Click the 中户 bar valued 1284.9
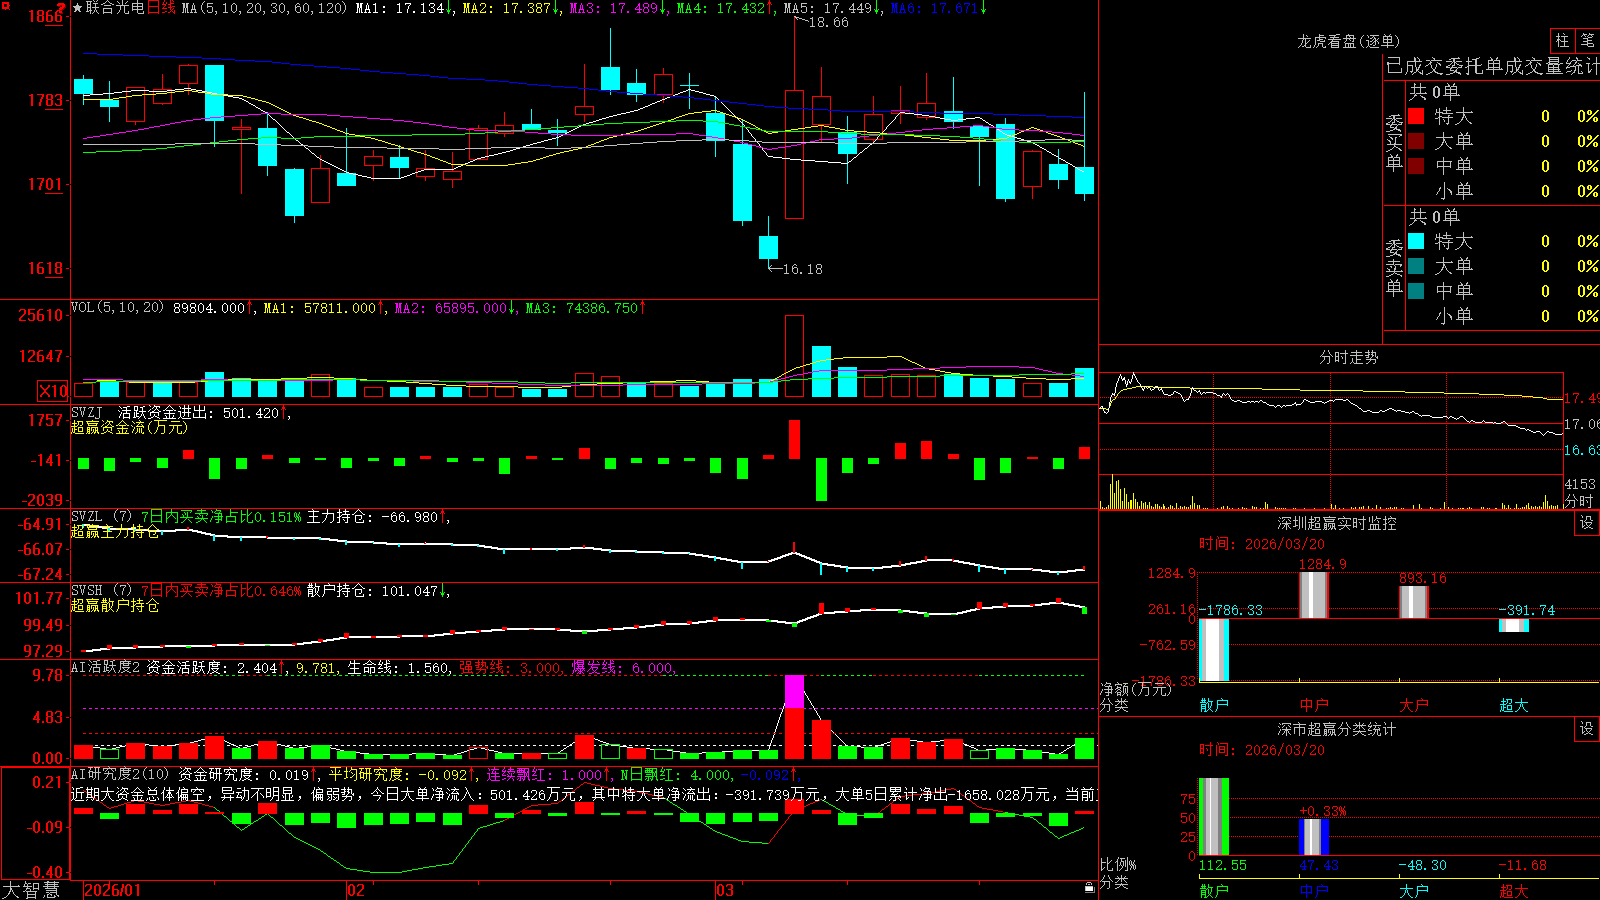Screen dimensions: 1600x900 pyautogui.click(x=1313, y=595)
